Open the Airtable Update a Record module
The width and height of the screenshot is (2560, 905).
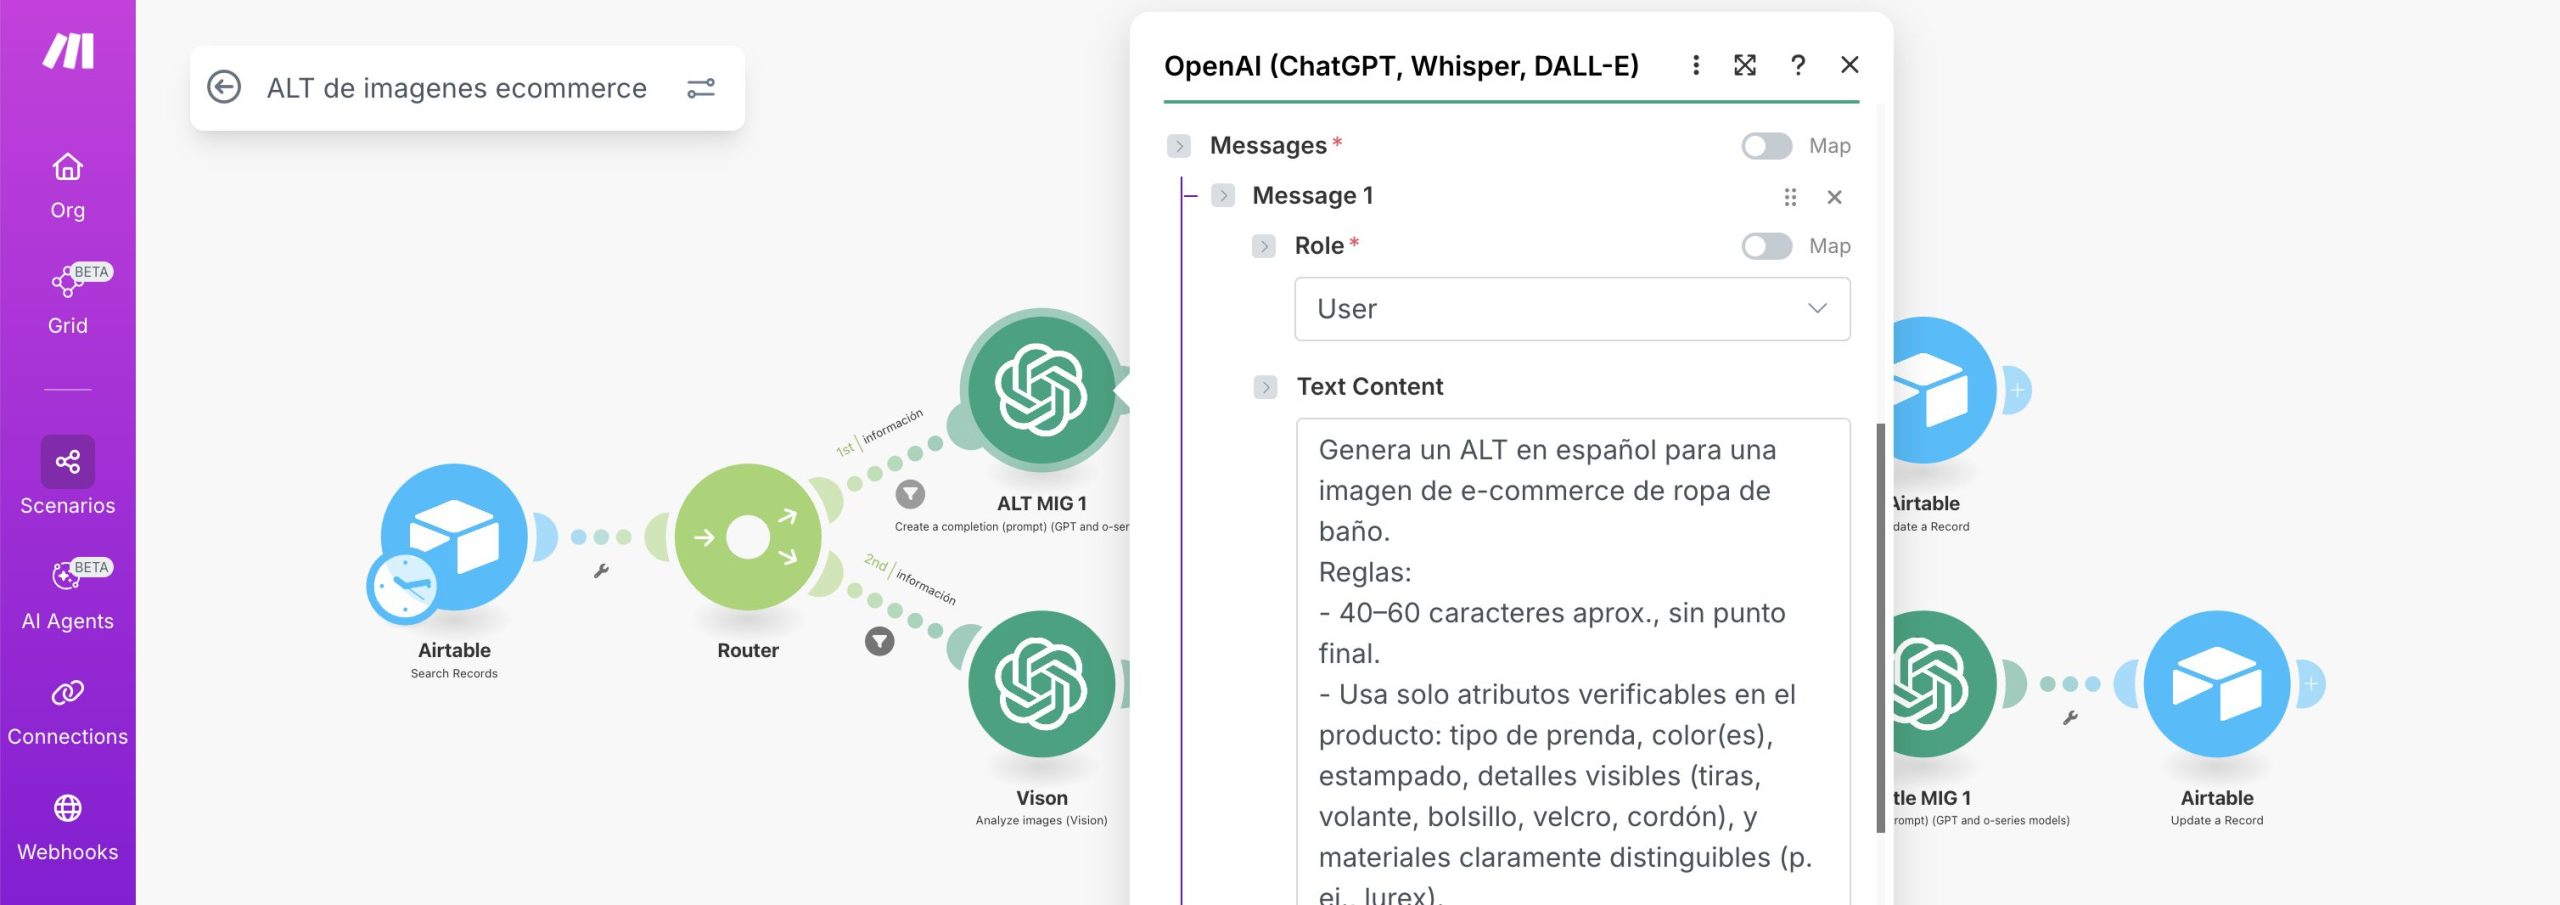click(x=2216, y=685)
